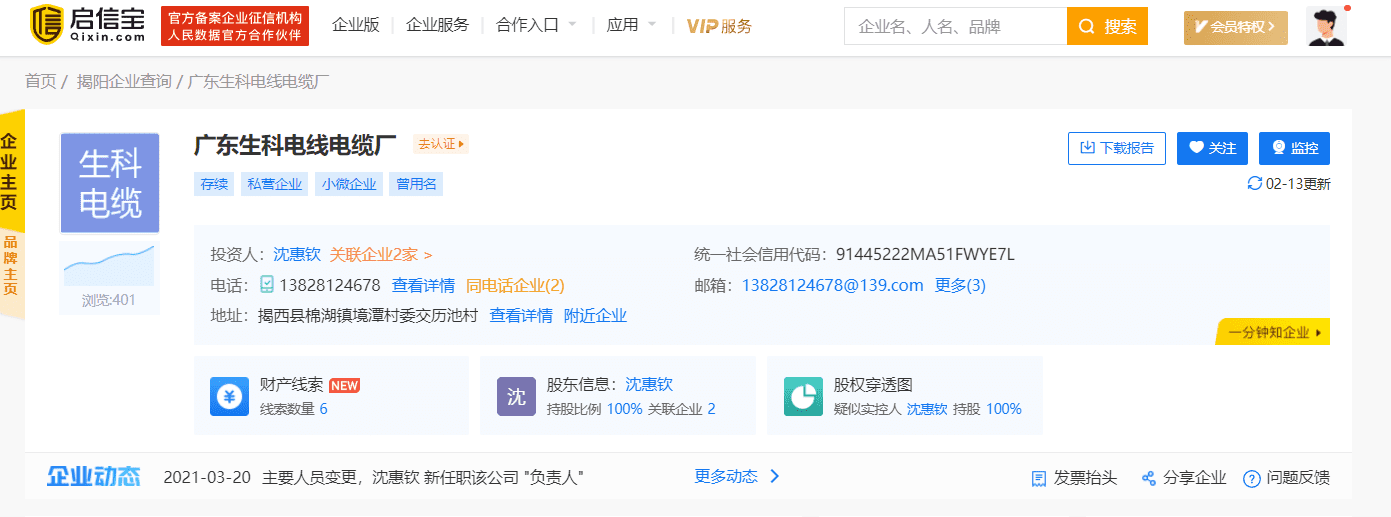1391x517 pixels.
Task: Expand the 一分钟知企业 banner
Action: point(1273,332)
